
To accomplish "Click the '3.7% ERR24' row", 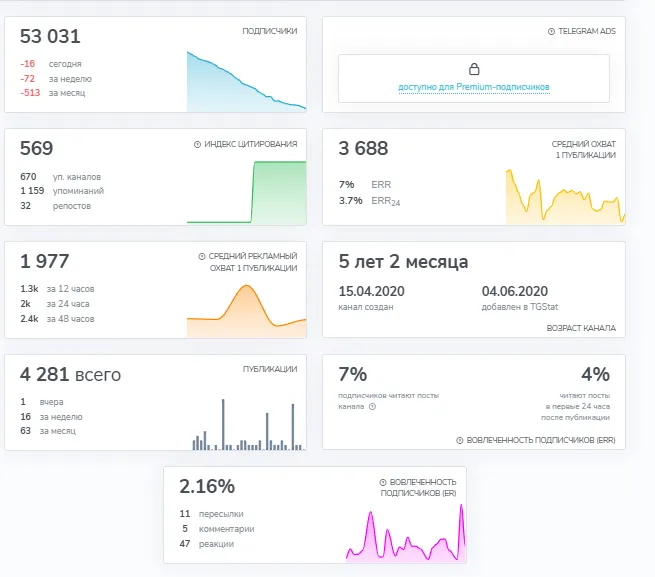I will [x=370, y=201].
